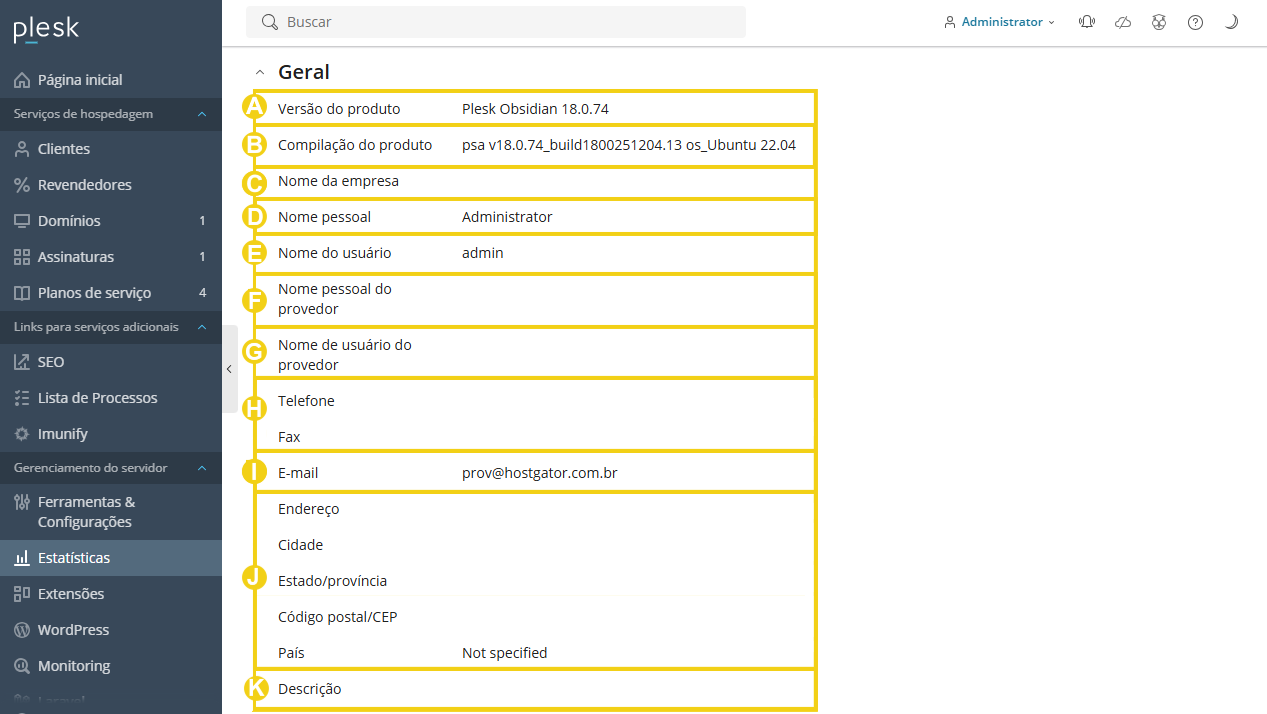Open the Domínios menu item
The height and width of the screenshot is (714, 1267).
69,221
